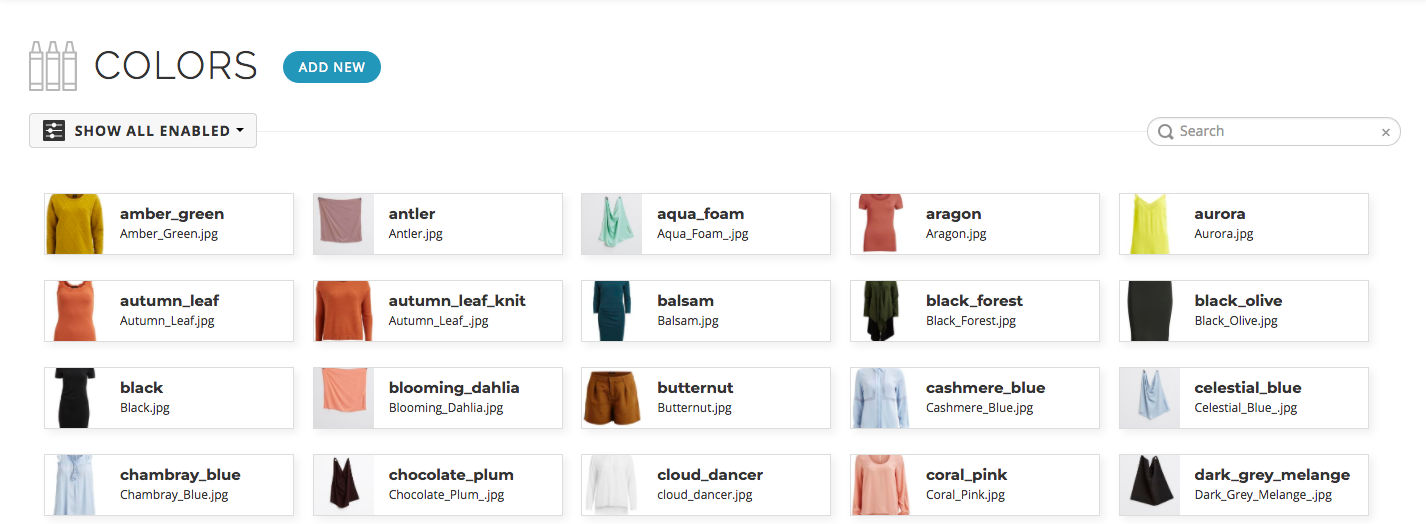The width and height of the screenshot is (1426, 524).
Task: Select the butternut shorts thumbnail
Action: click(x=612, y=398)
